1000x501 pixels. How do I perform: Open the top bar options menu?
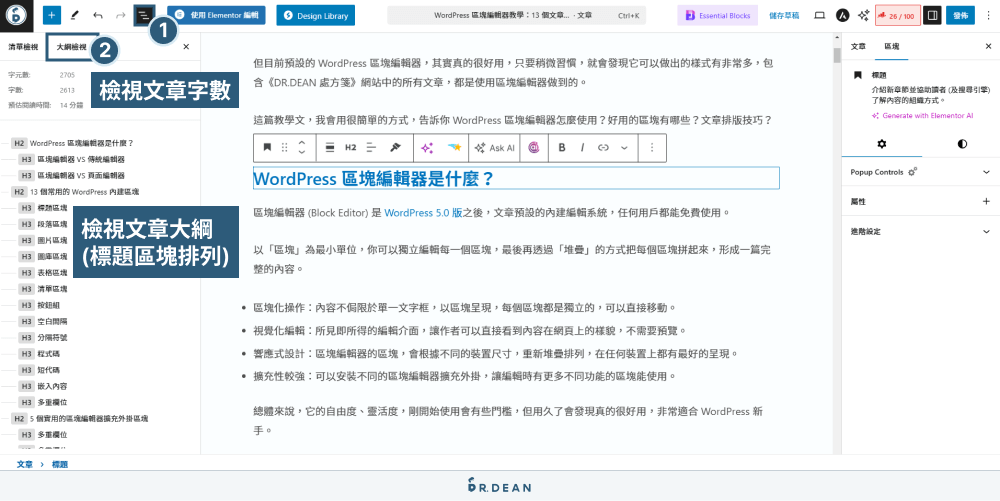click(988, 15)
